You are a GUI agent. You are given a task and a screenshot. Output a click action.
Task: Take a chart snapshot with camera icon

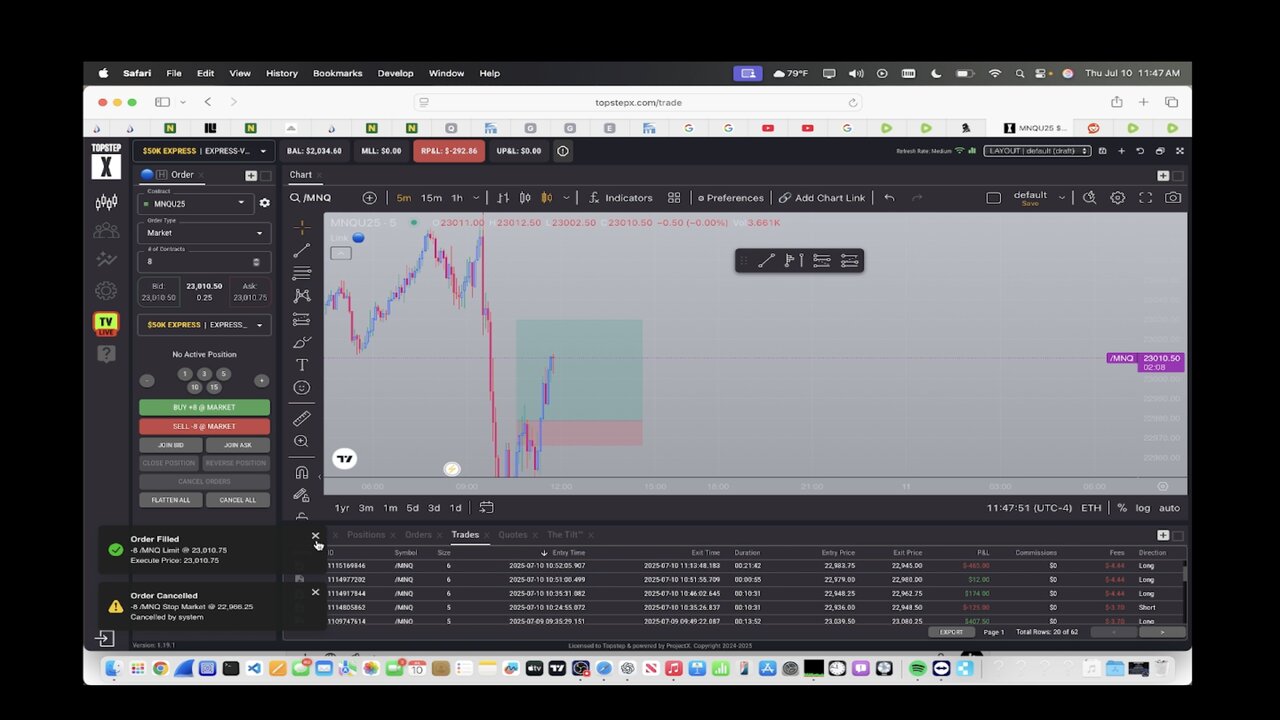pos(1173,198)
